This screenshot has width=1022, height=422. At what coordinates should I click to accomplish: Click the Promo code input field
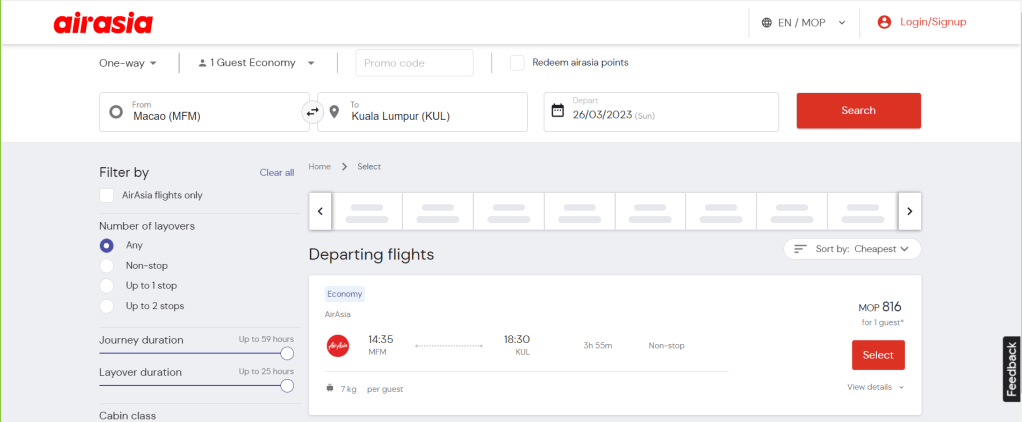pos(414,63)
